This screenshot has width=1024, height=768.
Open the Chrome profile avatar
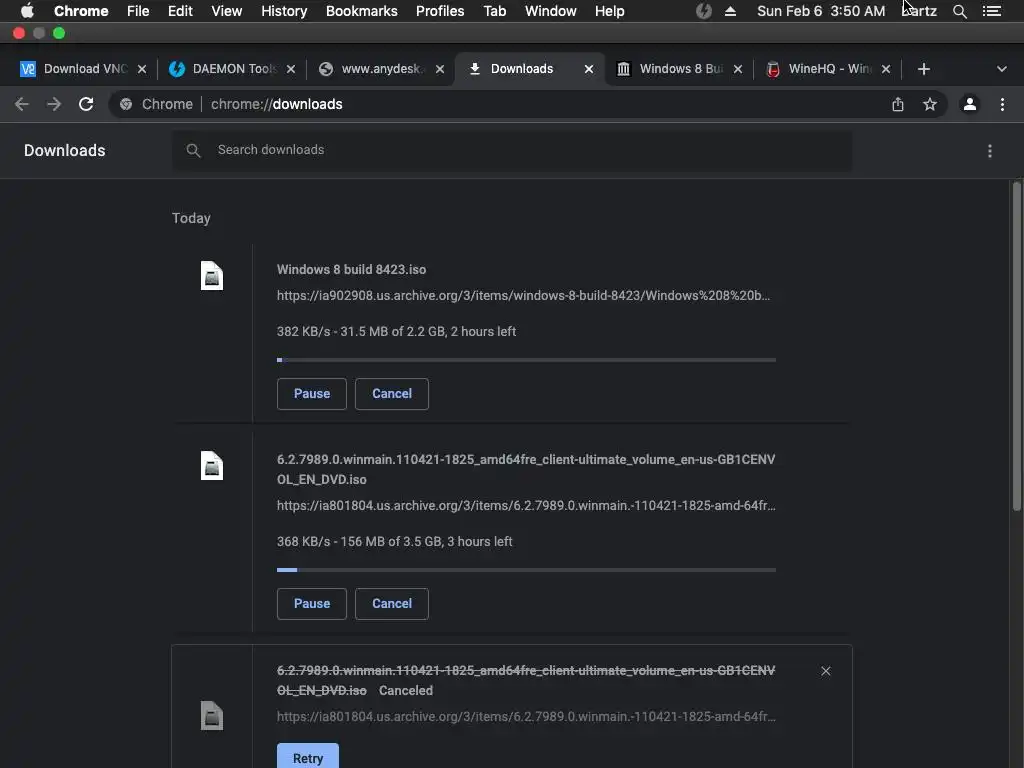969,104
